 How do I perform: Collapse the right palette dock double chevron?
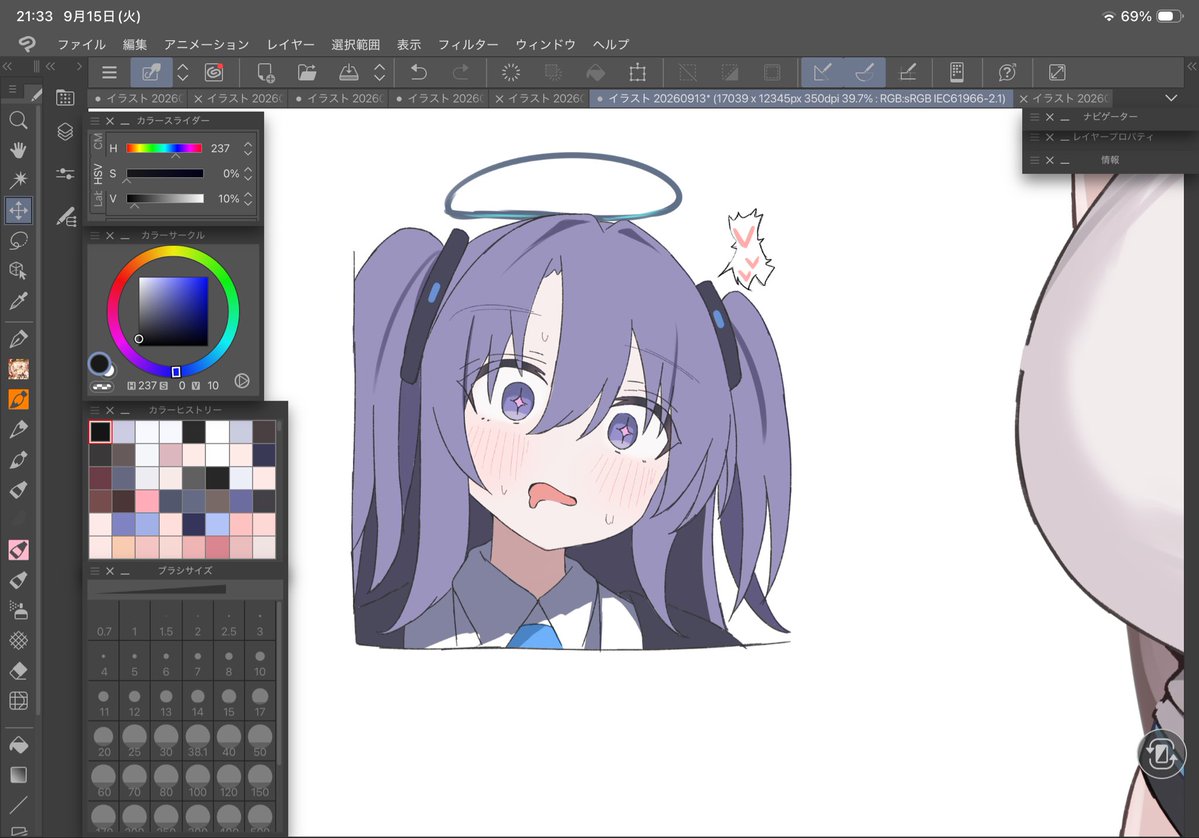click(x=1191, y=67)
